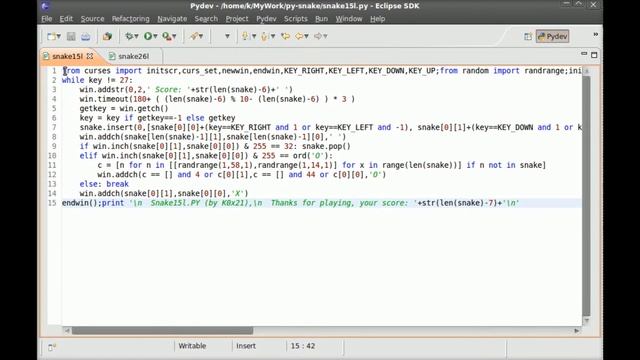640x360 pixels.
Task: Open the Scripts menu
Action: (x=296, y=19)
